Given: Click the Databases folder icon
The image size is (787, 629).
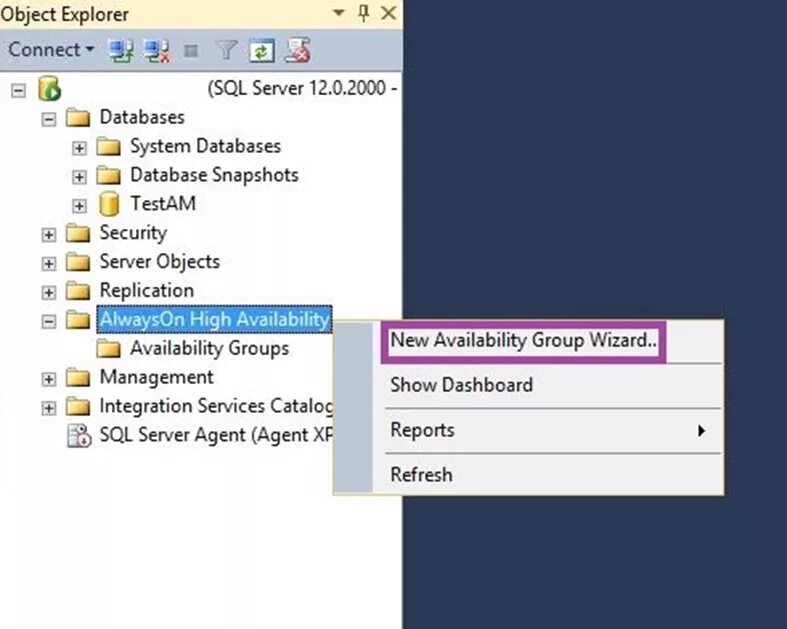Looking at the screenshot, I should point(78,118).
